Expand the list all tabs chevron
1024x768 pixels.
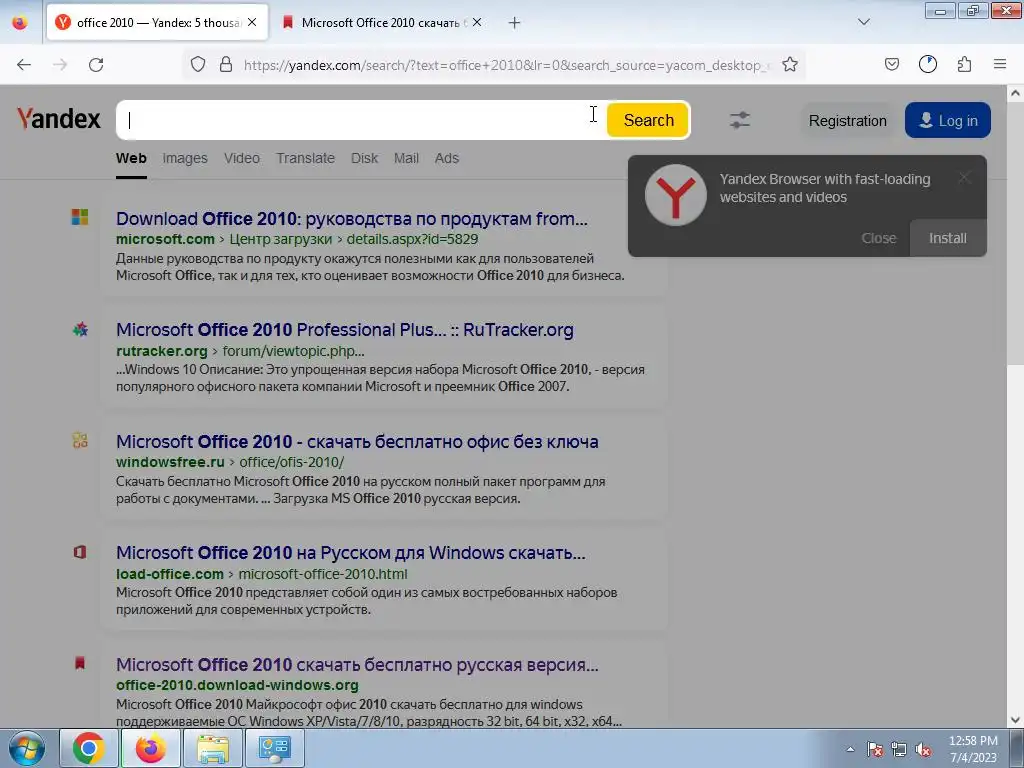(x=863, y=22)
